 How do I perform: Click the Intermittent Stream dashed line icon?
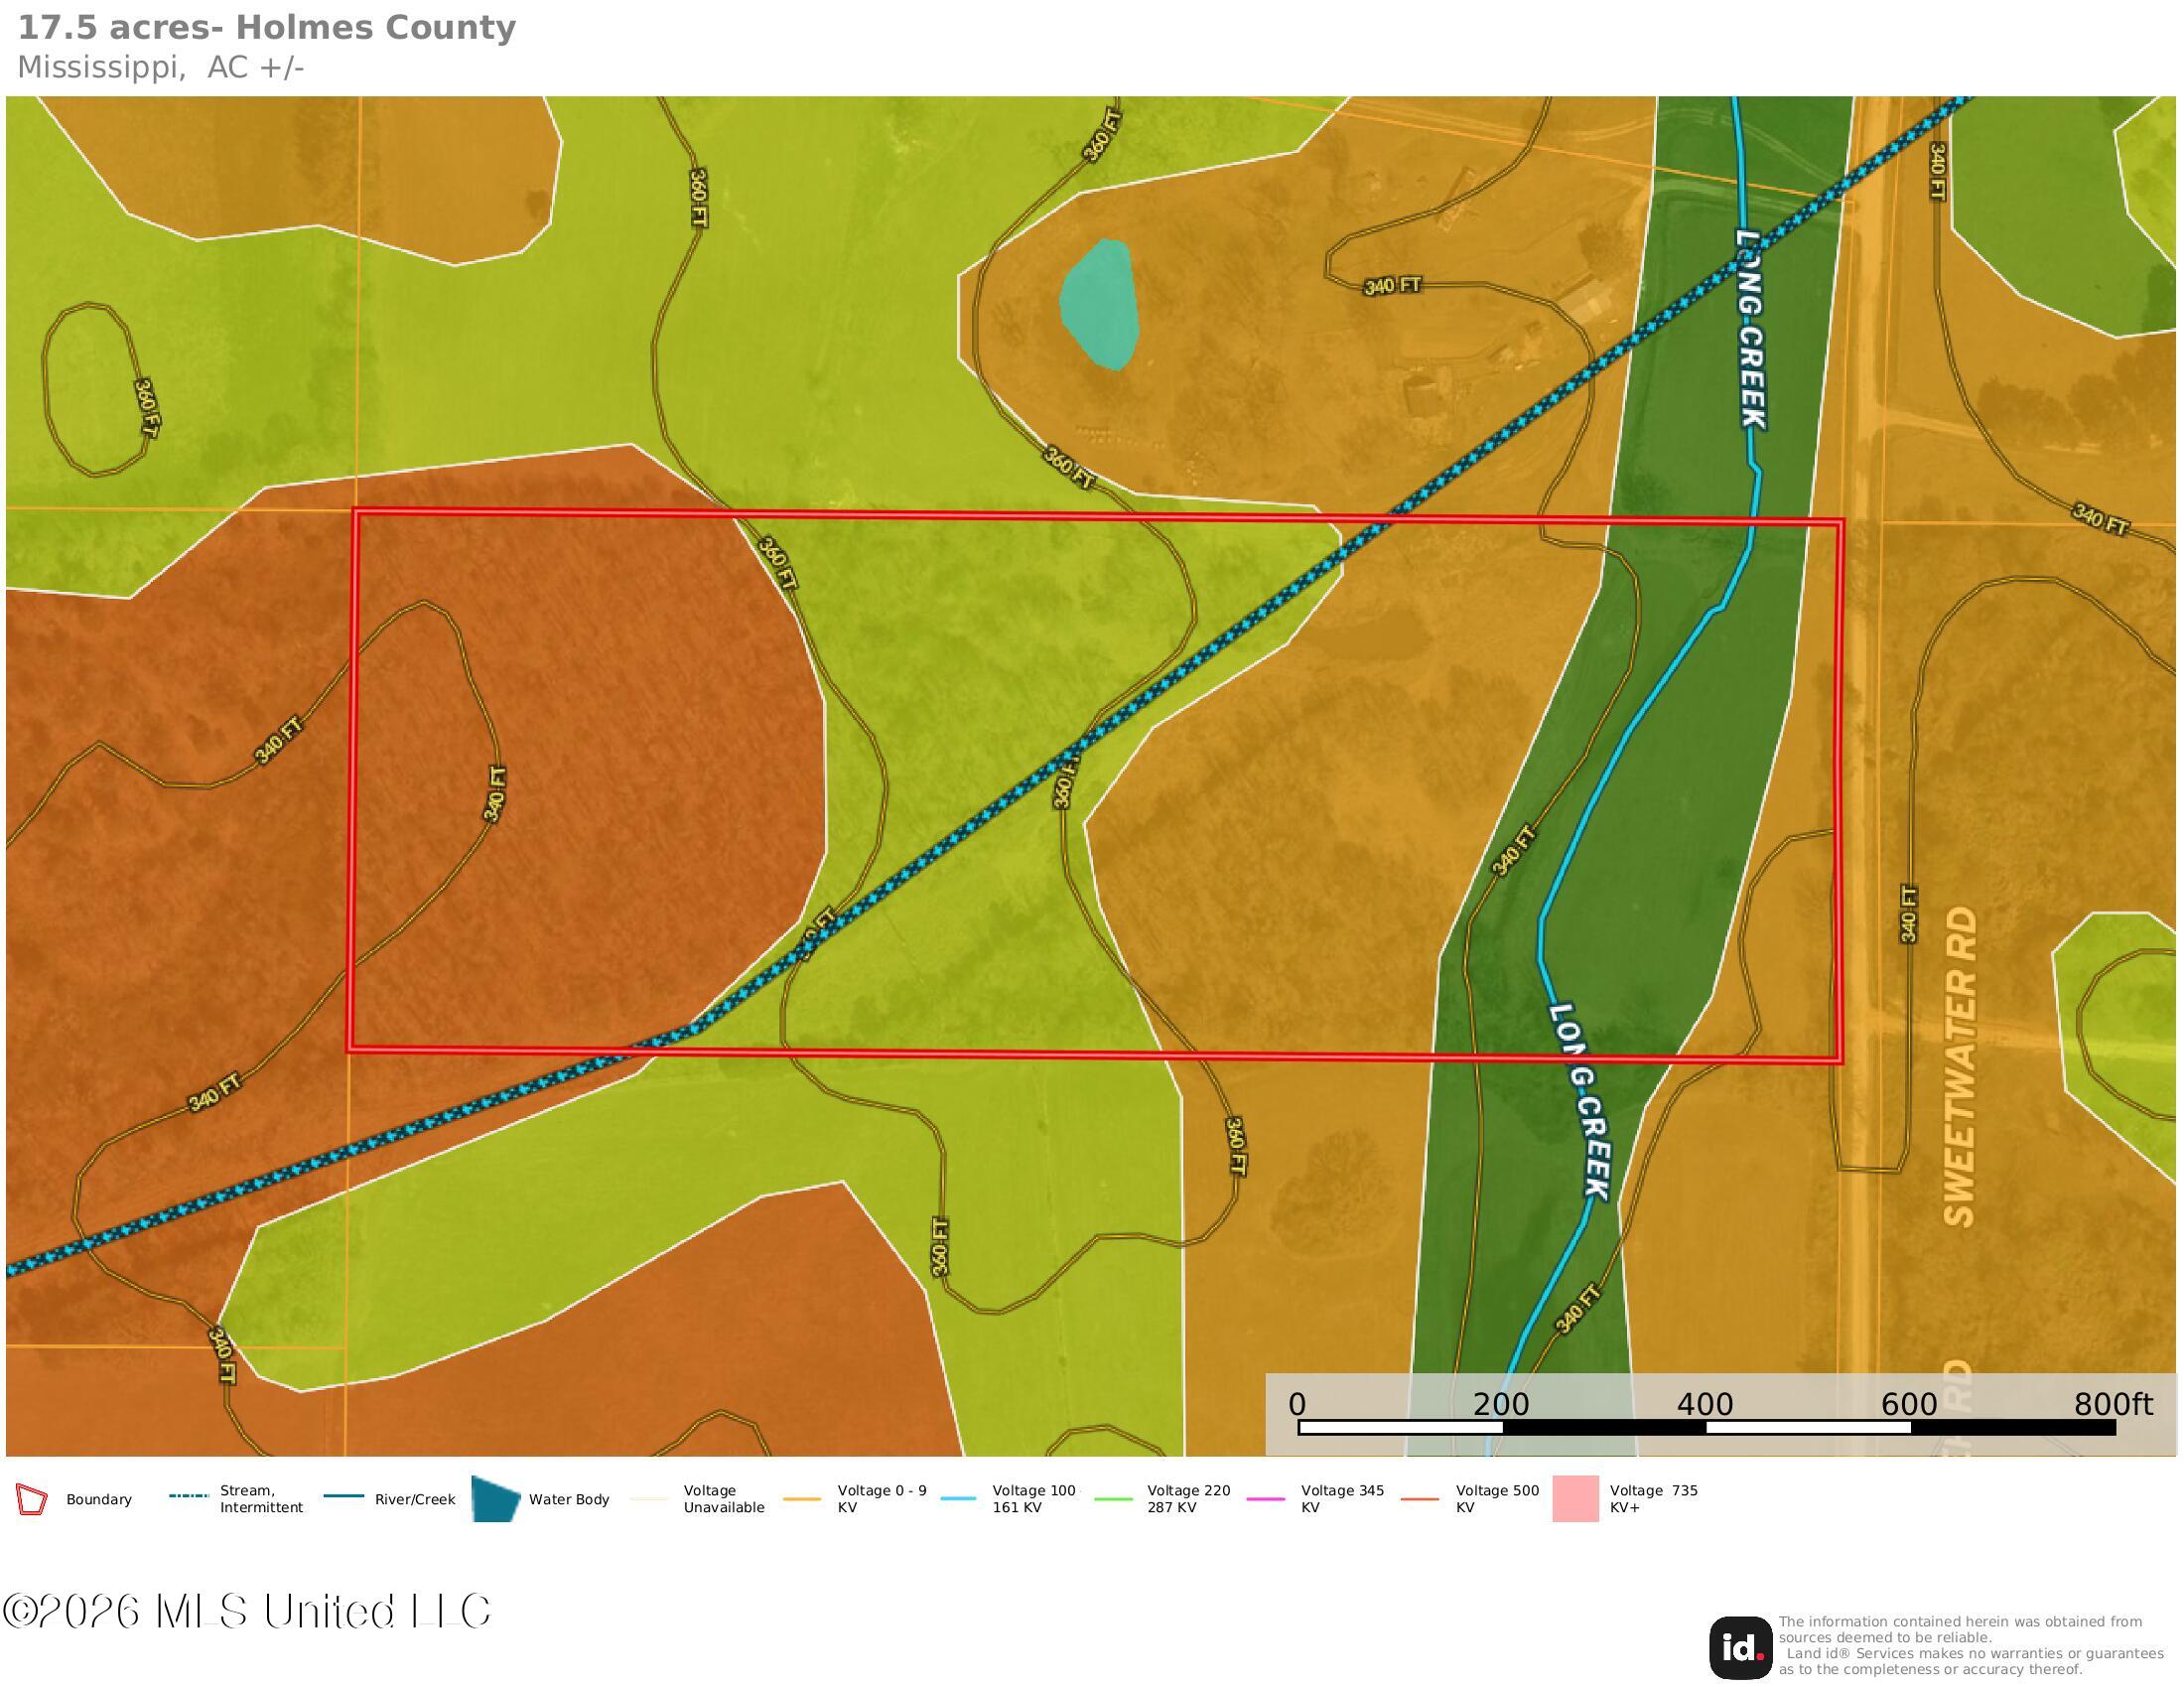(189, 1496)
